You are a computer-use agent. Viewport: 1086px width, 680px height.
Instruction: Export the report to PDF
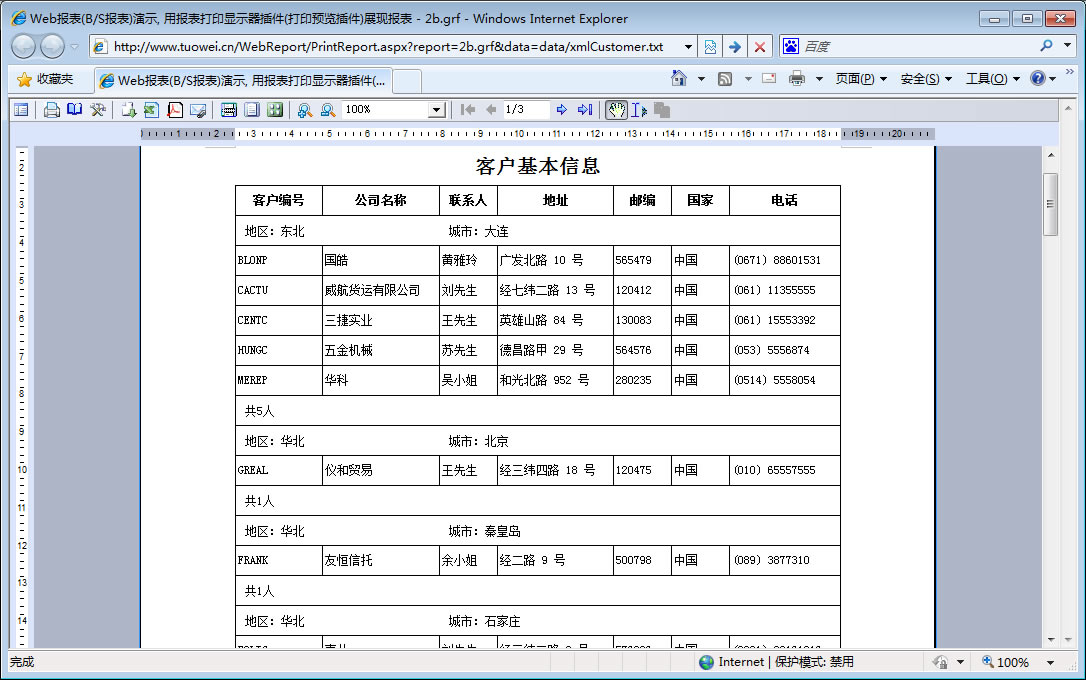(175, 110)
